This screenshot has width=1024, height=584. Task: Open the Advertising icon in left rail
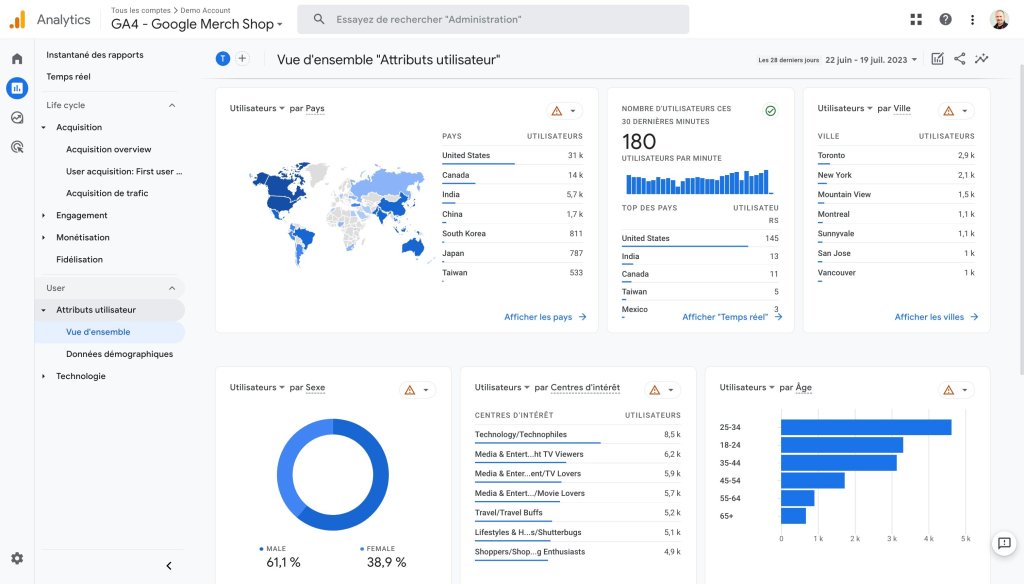17,147
